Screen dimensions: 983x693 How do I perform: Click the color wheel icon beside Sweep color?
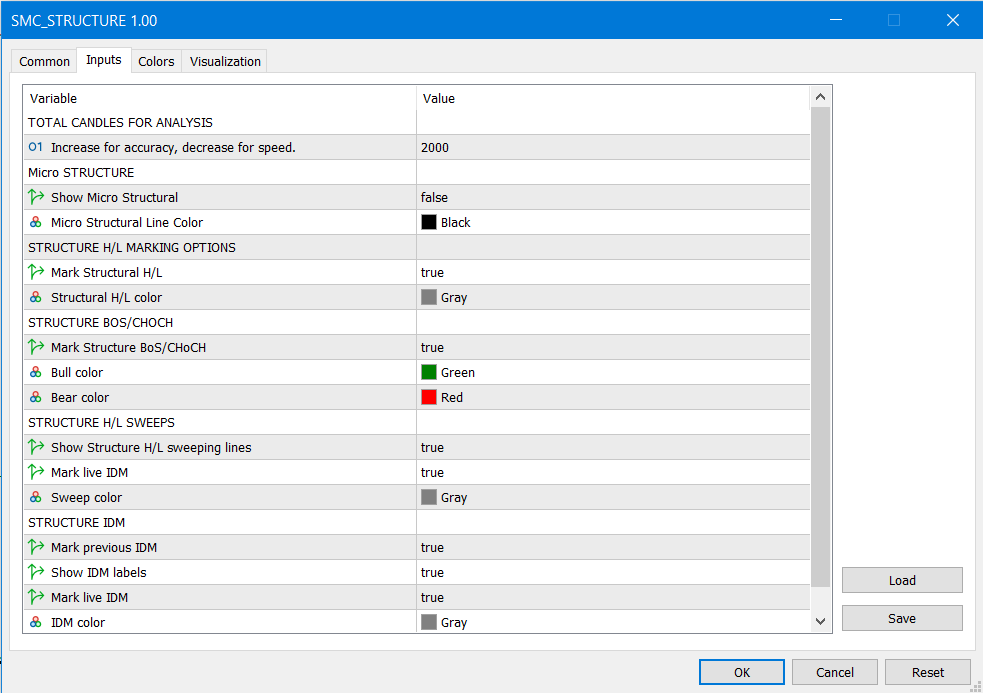pos(36,497)
